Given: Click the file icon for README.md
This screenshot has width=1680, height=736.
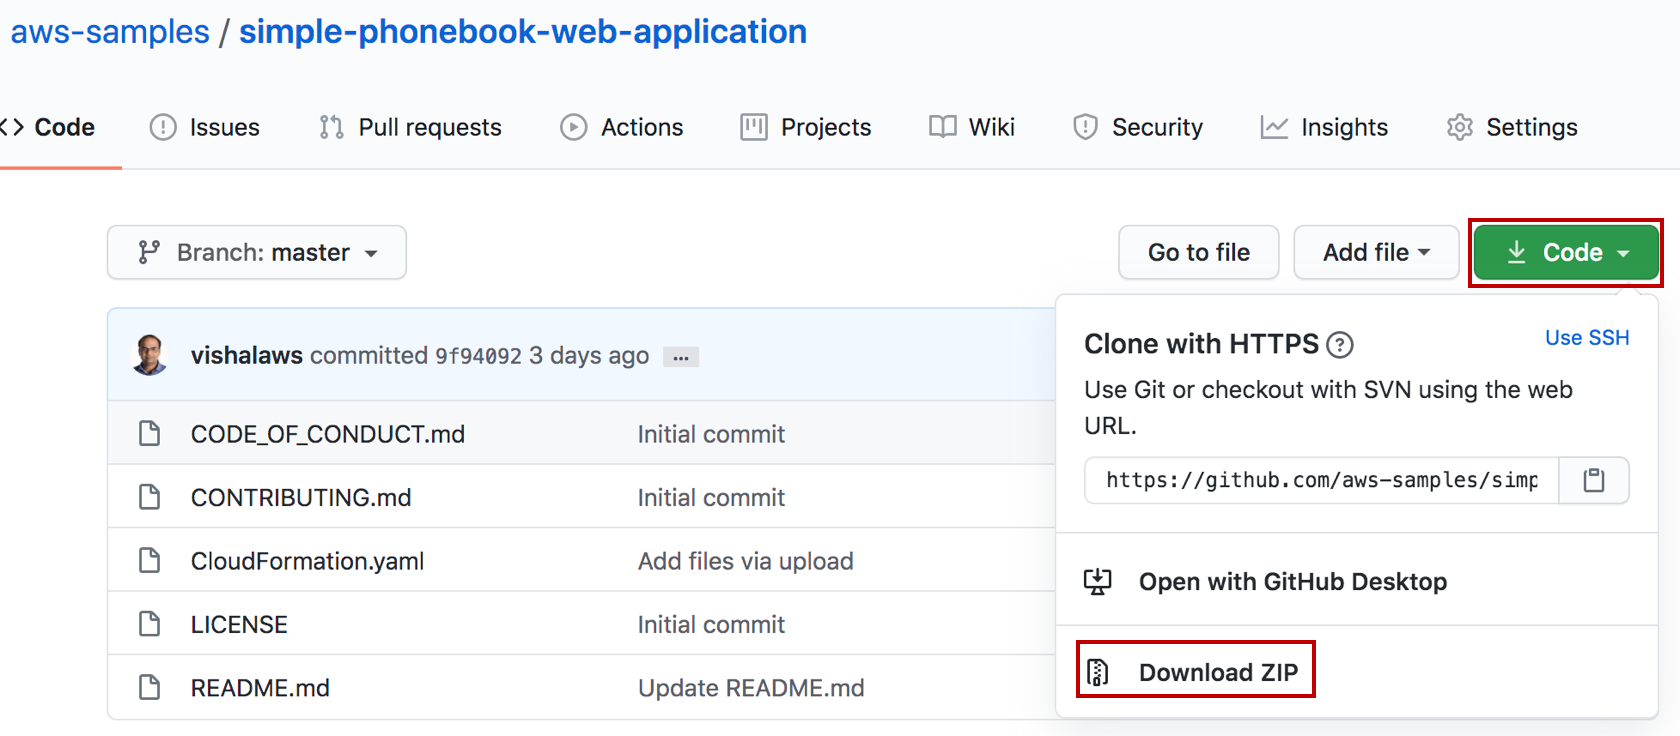Looking at the screenshot, I should tap(149, 687).
